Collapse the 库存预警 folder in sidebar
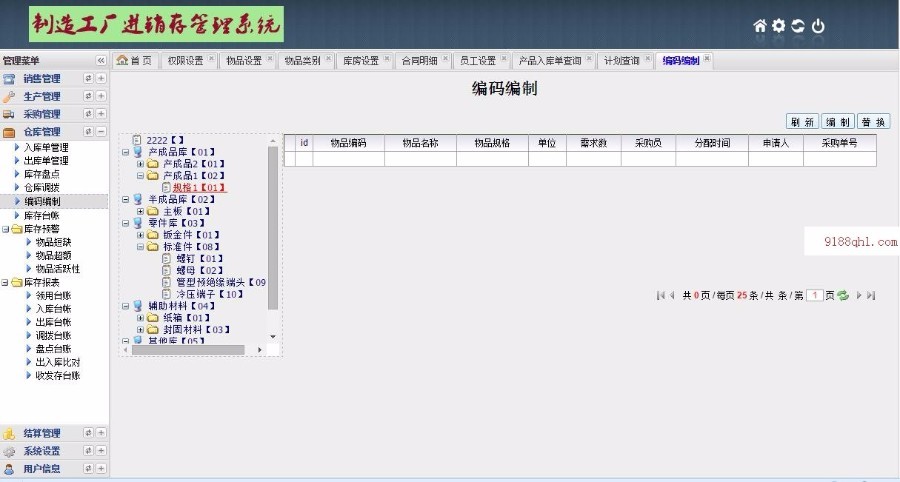The image size is (900, 482). (x=5, y=229)
